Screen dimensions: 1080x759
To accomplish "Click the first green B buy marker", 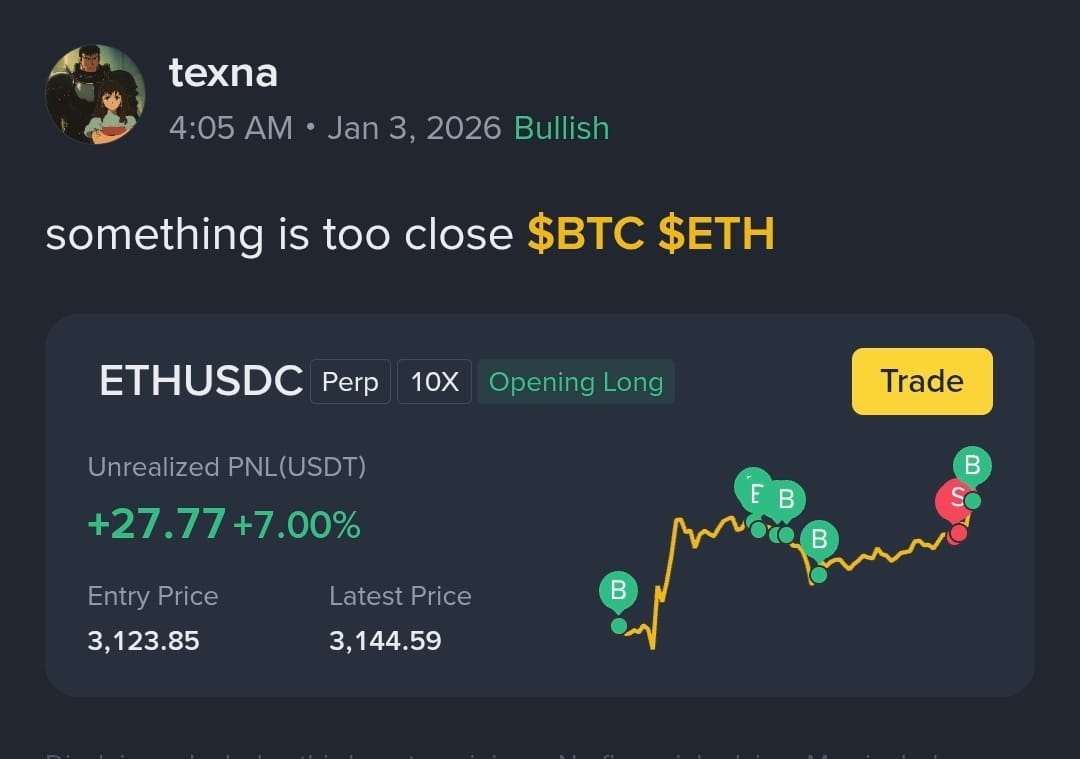I will [x=619, y=592].
